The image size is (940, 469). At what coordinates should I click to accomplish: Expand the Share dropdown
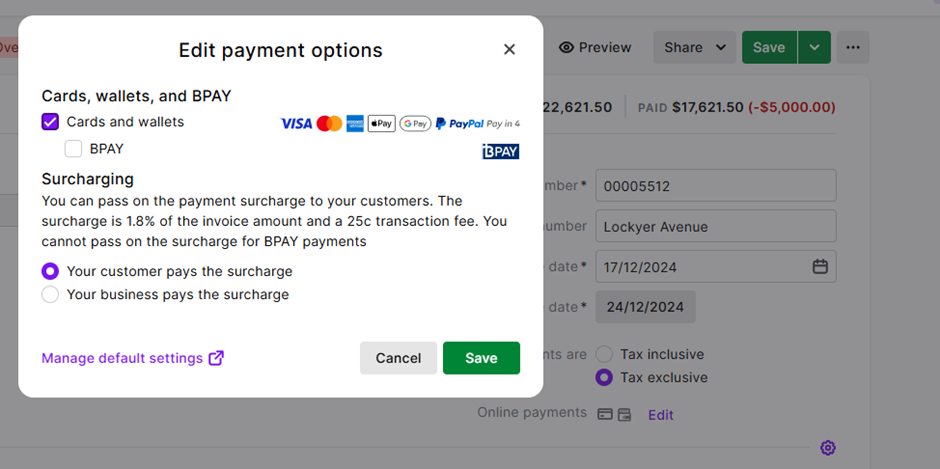(696, 47)
